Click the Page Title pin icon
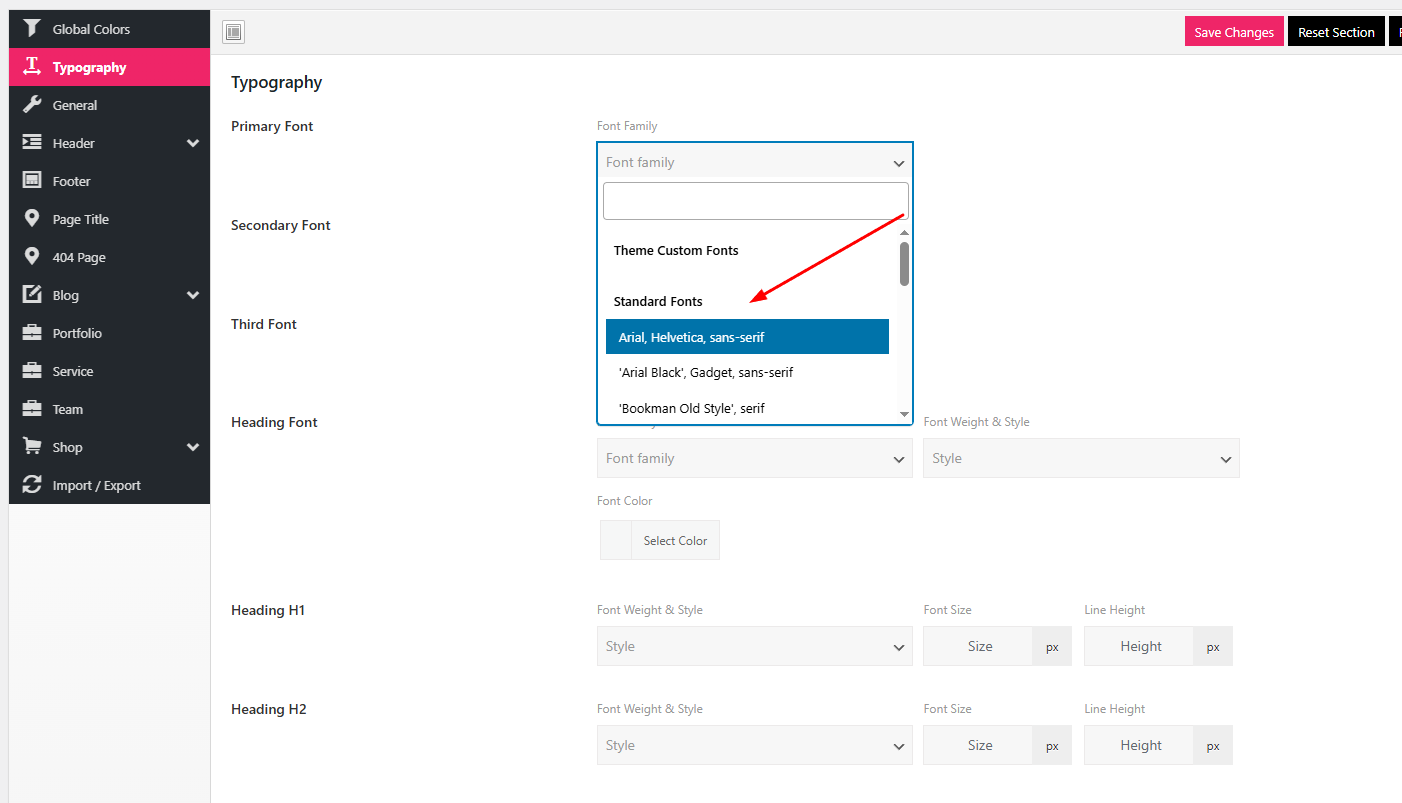 click(x=32, y=219)
